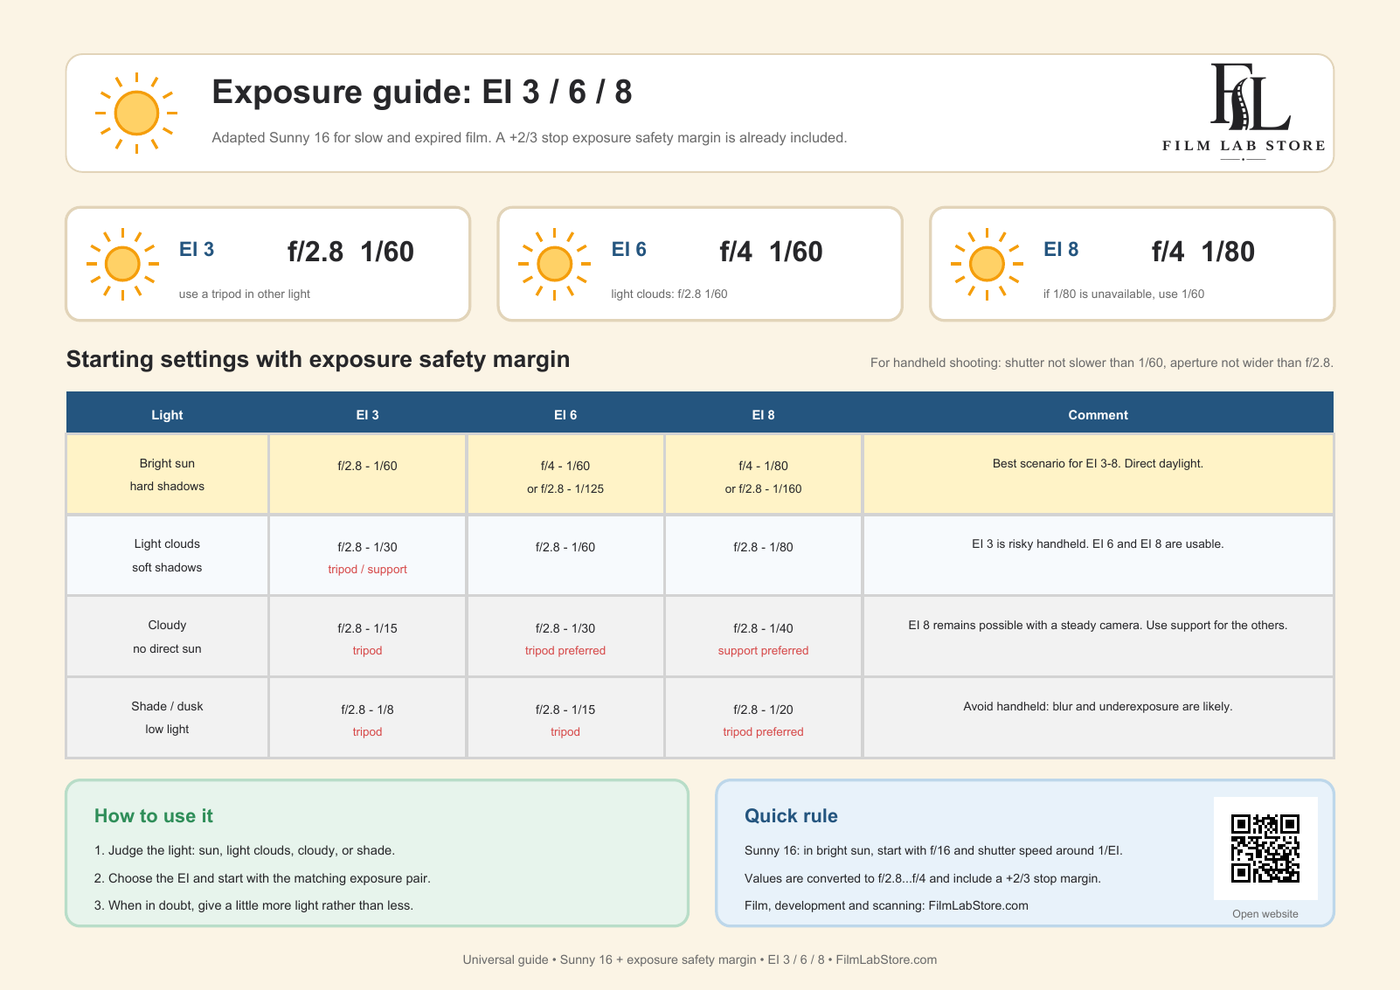
Task: Click the 'Cloudy no direct sun' row label
Action: pyautogui.click(x=167, y=637)
